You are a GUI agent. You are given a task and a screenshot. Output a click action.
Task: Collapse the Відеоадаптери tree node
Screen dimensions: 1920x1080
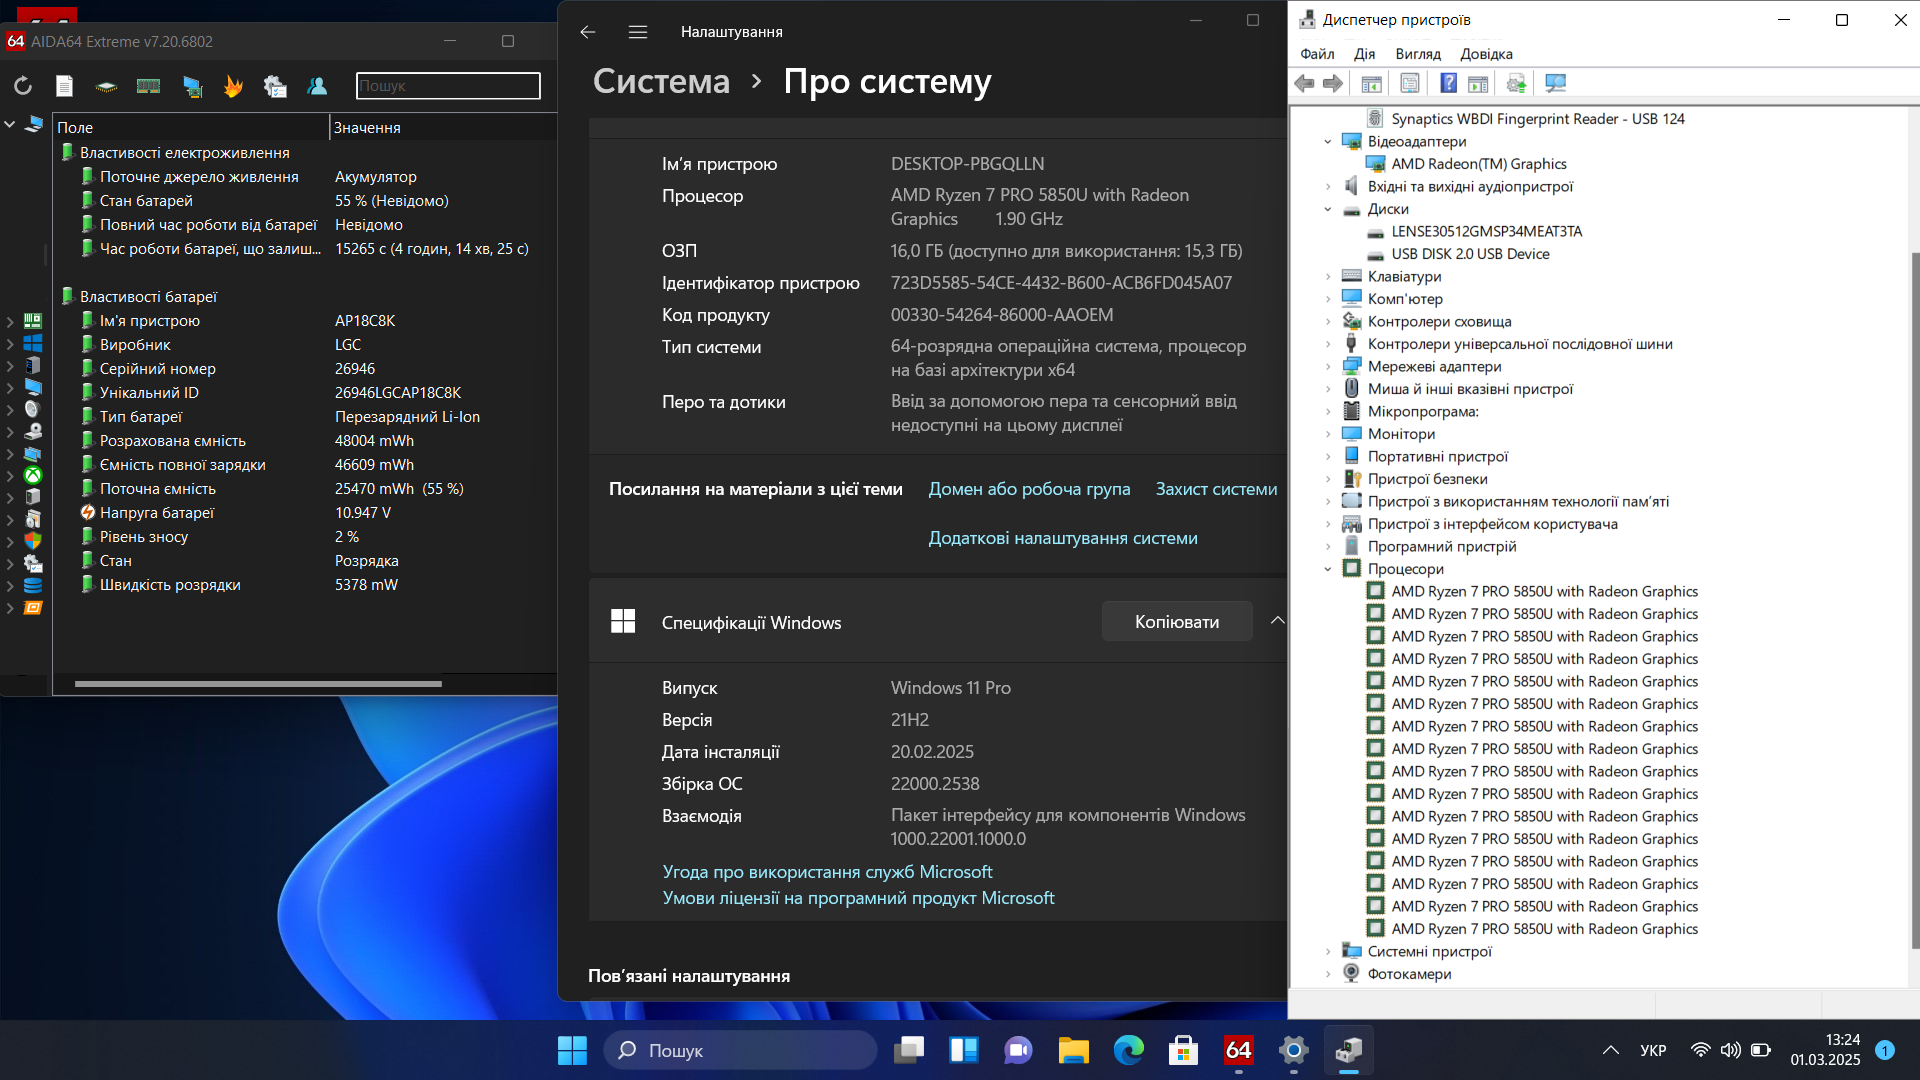(x=1328, y=142)
